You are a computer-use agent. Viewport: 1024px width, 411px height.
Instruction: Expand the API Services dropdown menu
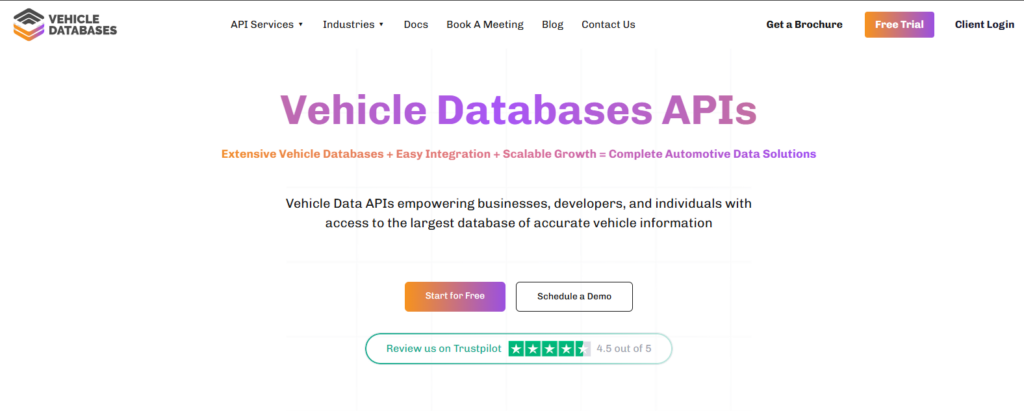click(267, 25)
